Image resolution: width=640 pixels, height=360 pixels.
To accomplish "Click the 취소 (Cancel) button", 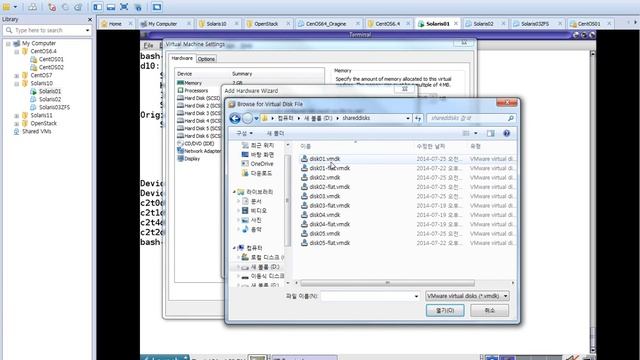I will tap(489, 311).
